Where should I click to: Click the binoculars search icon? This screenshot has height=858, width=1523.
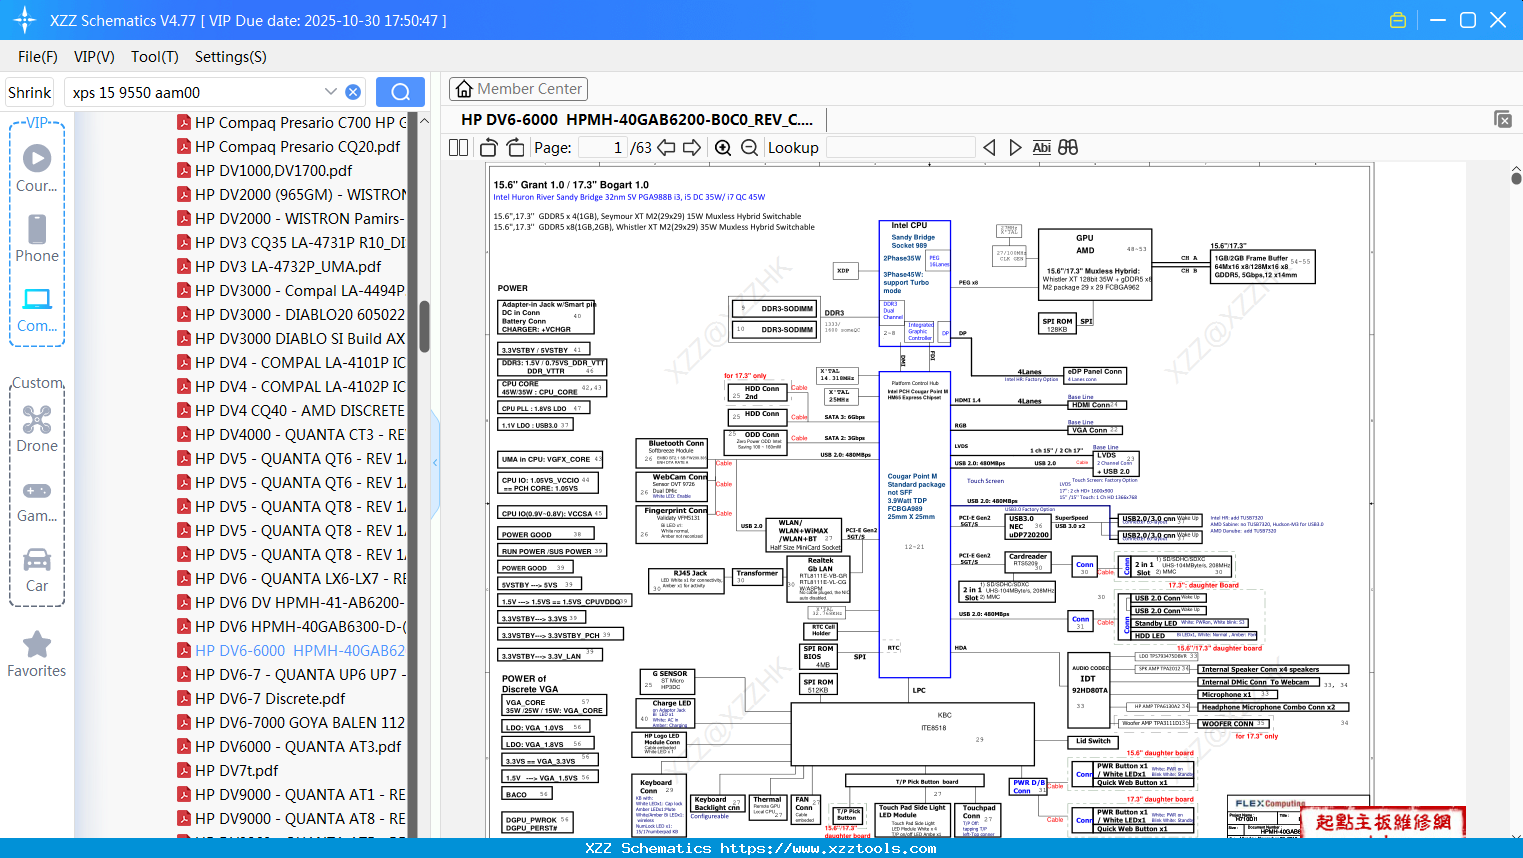click(x=1068, y=148)
